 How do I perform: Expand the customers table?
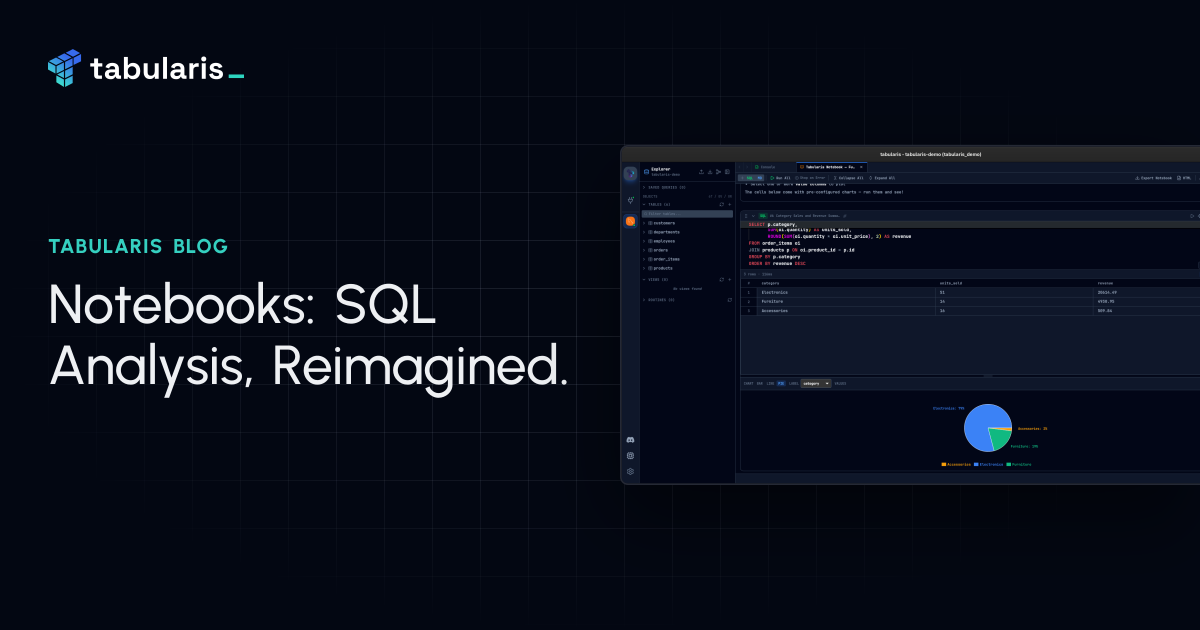click(644, 223)
